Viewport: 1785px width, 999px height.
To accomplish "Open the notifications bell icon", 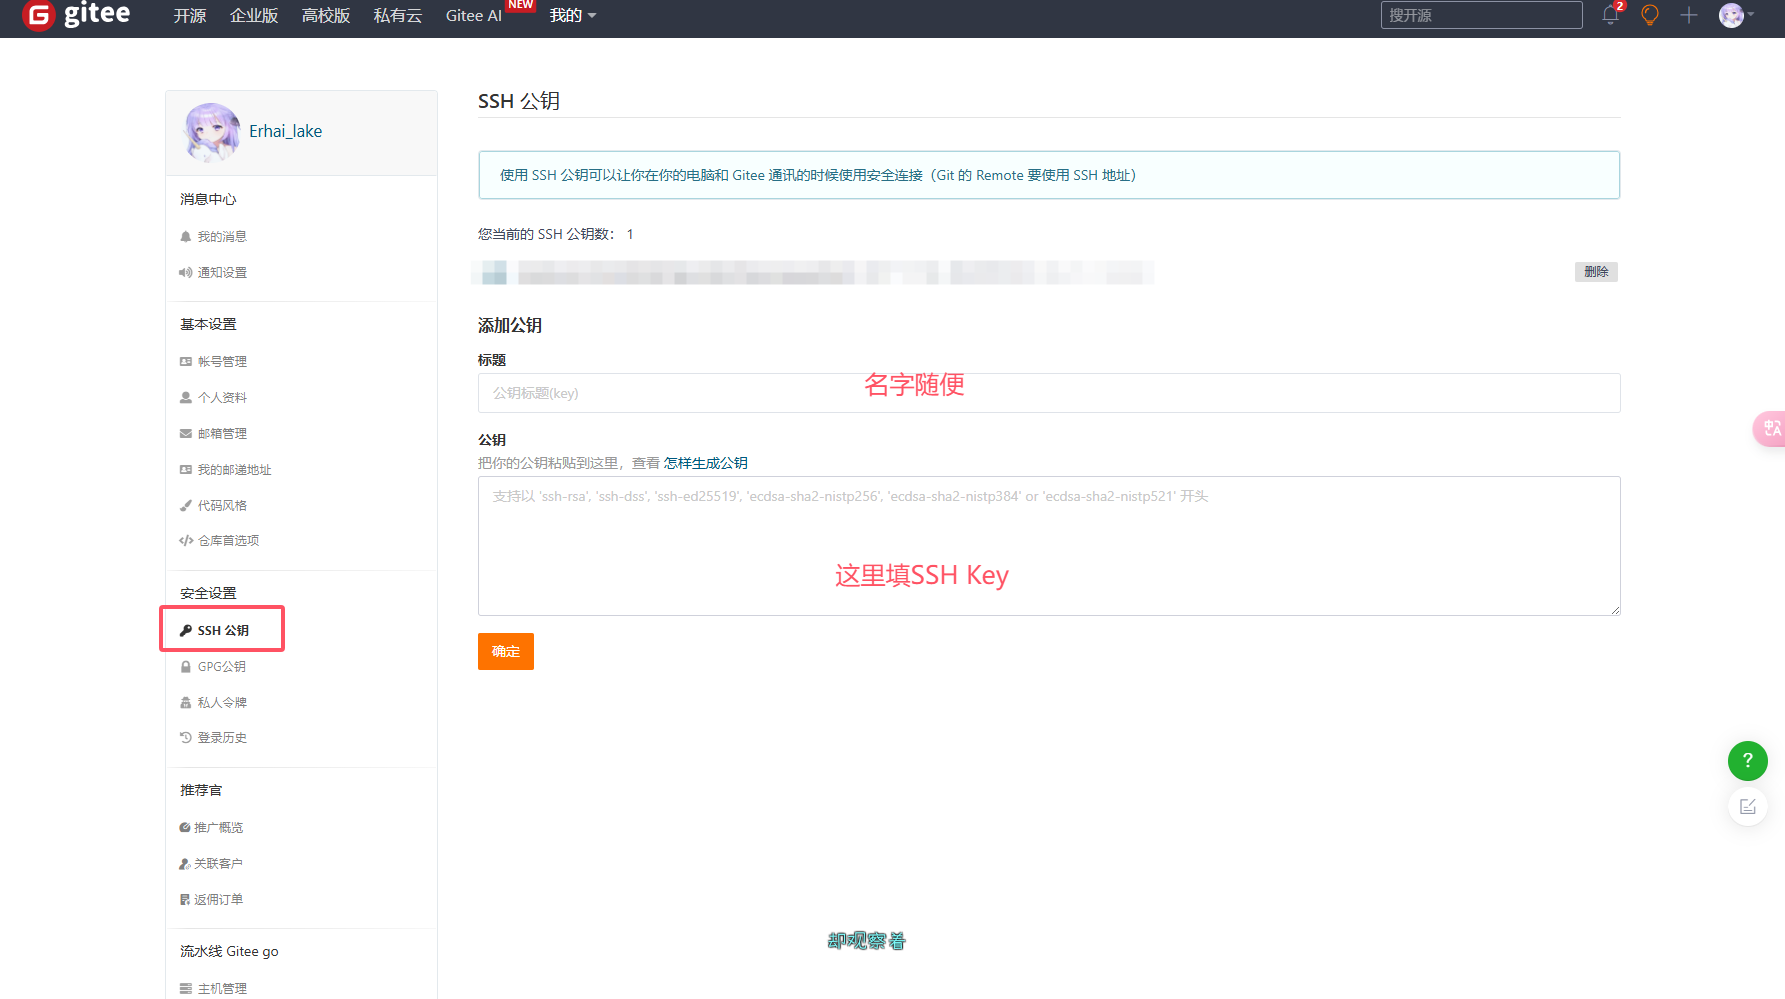I will tap(1610, 15).
